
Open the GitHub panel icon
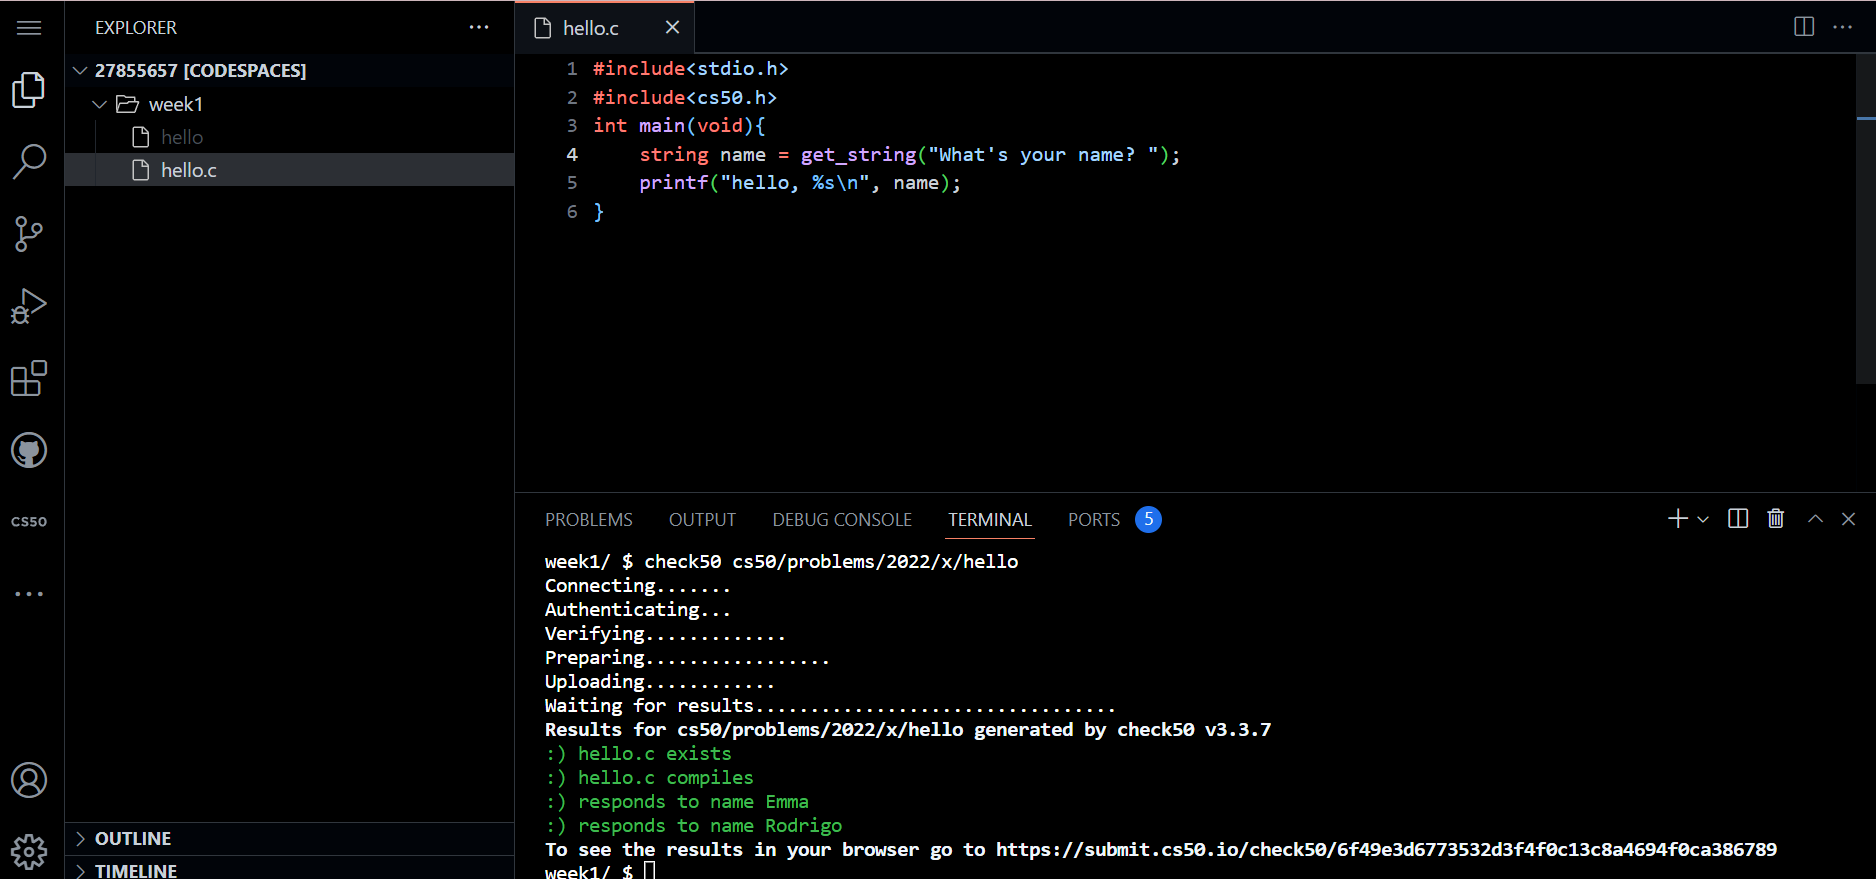click(29, 451)
